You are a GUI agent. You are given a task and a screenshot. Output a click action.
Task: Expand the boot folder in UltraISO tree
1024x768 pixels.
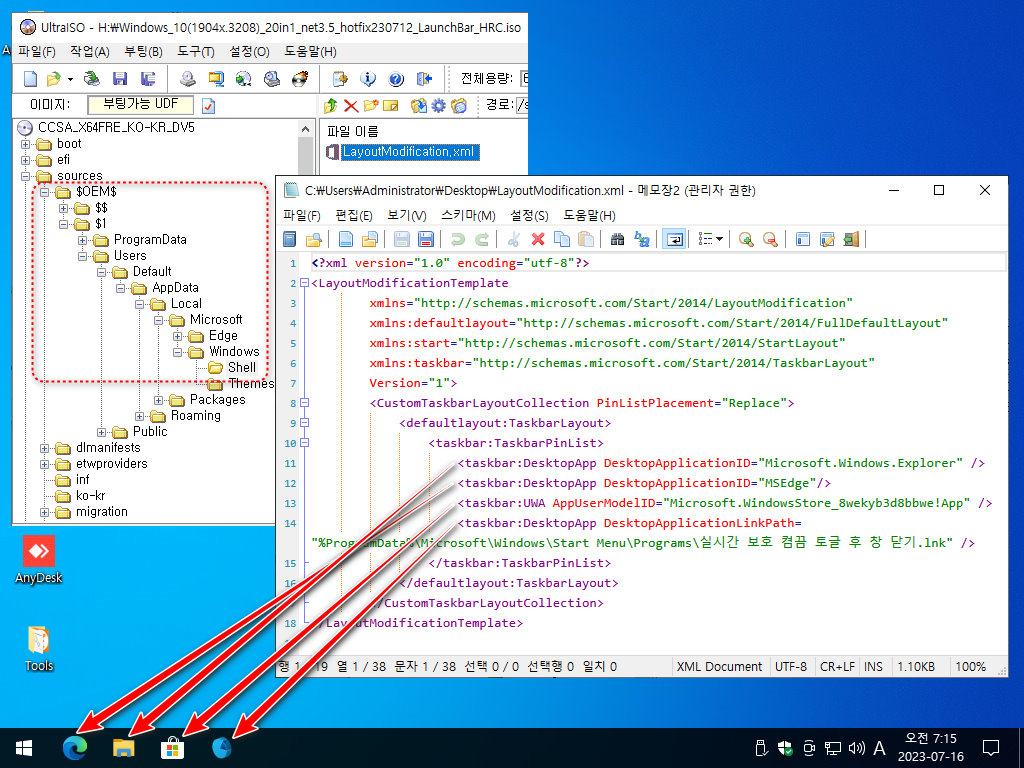[x=25, y=144]
